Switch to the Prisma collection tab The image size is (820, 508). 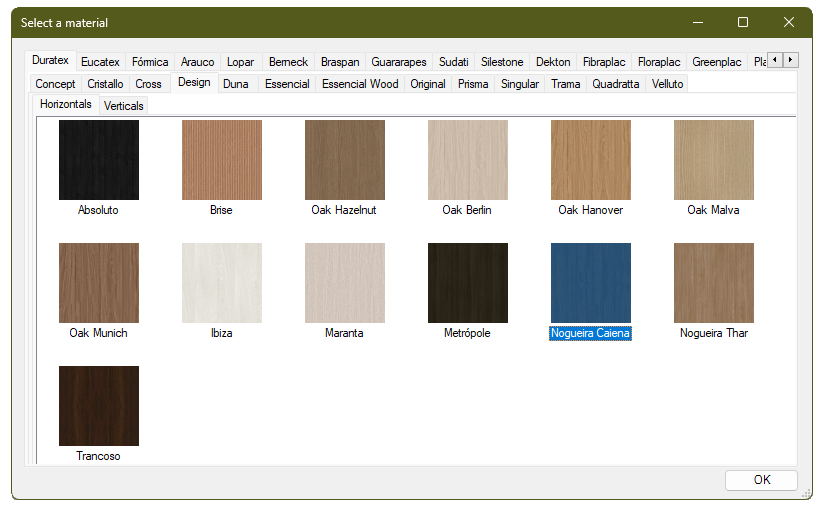473,84
